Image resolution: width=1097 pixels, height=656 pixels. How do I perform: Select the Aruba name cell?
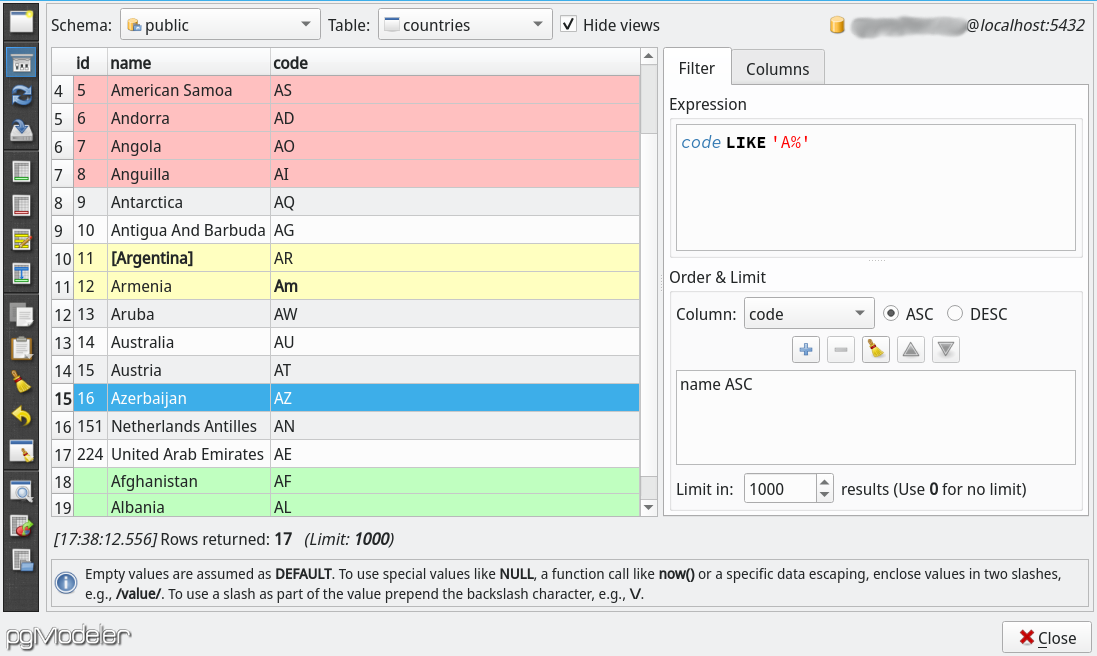189,314
